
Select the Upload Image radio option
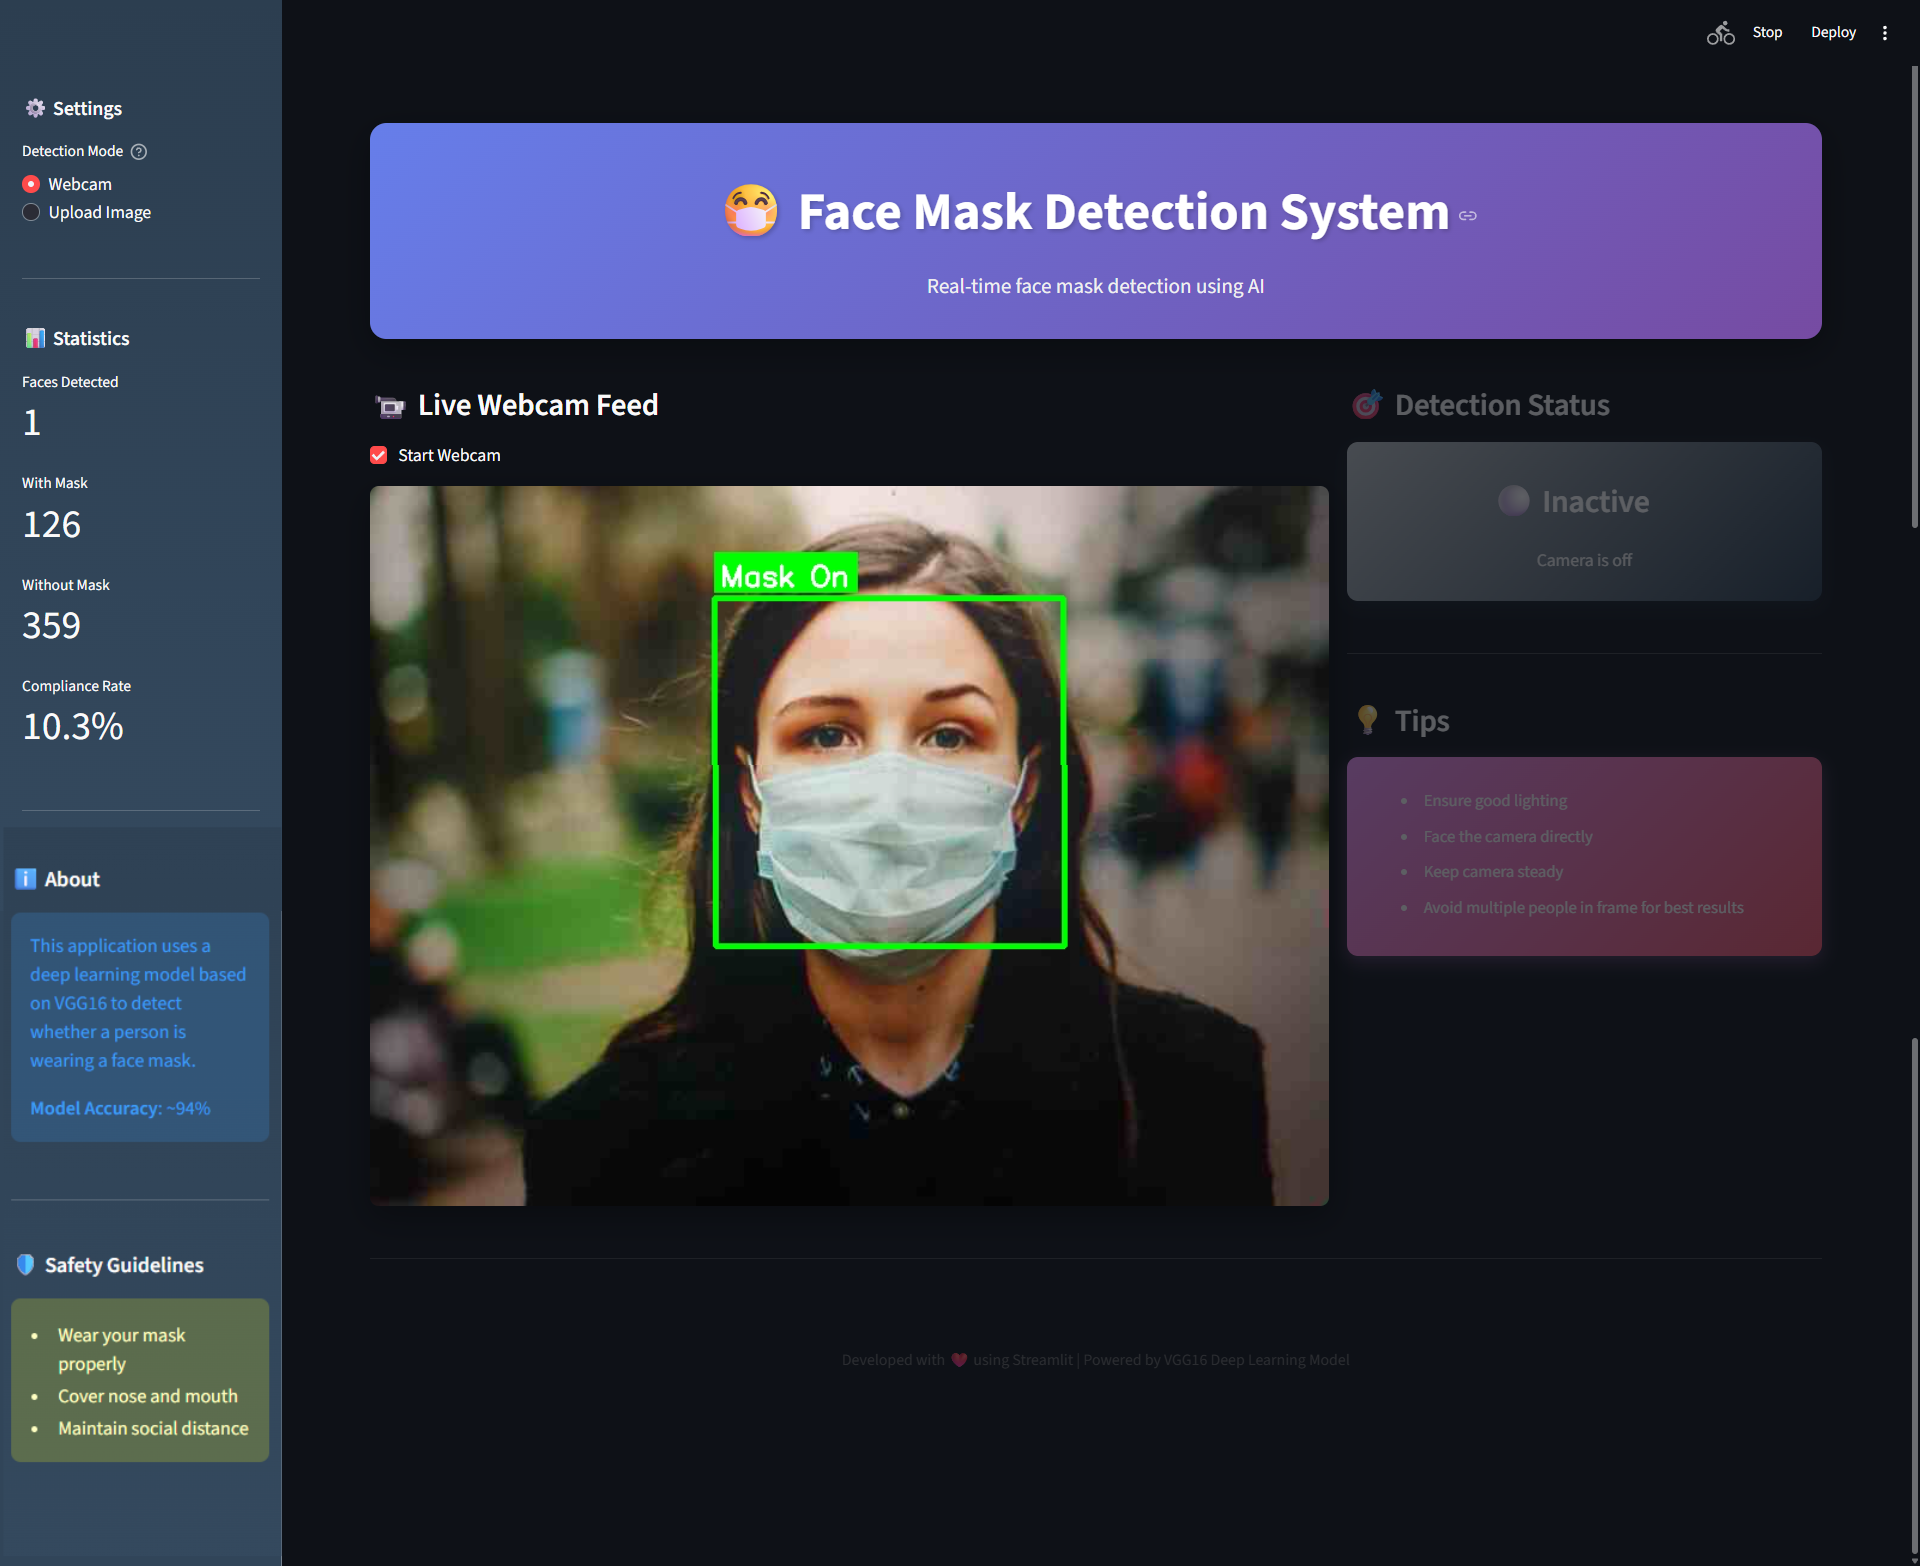point(31,212)
